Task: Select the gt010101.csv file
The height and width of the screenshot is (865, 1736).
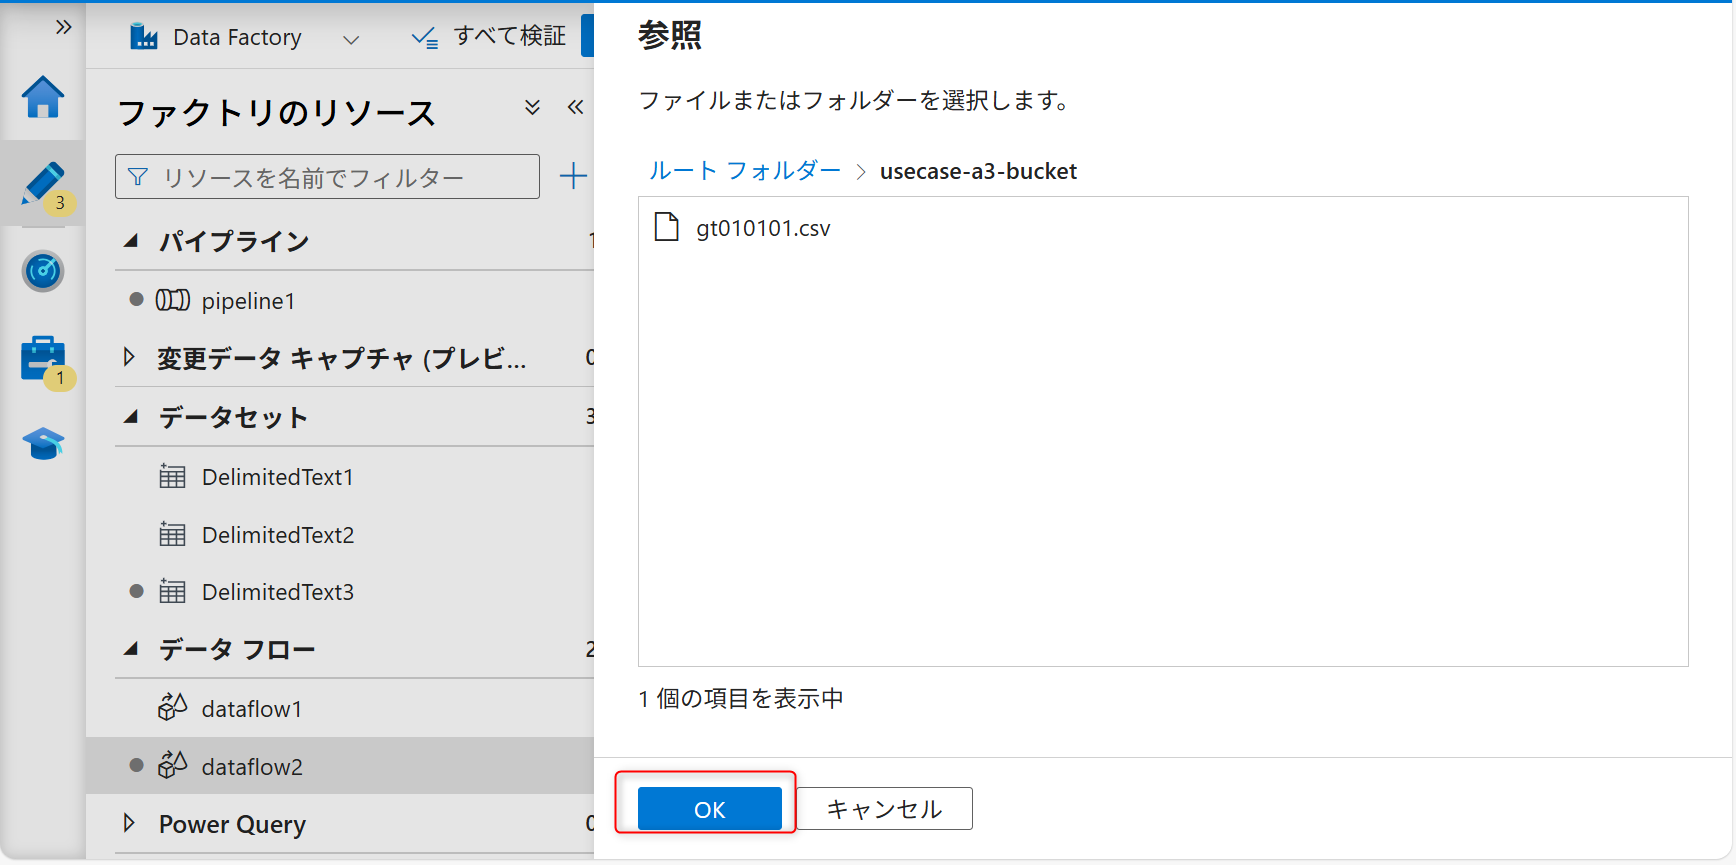Action: pos(762,228)
